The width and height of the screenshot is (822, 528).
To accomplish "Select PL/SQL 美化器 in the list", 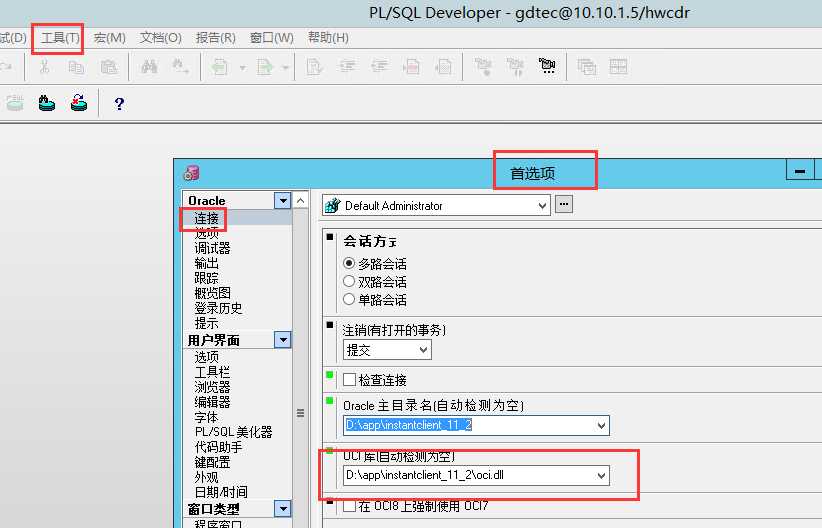I will pyautogui.click(x=233, y=432).
